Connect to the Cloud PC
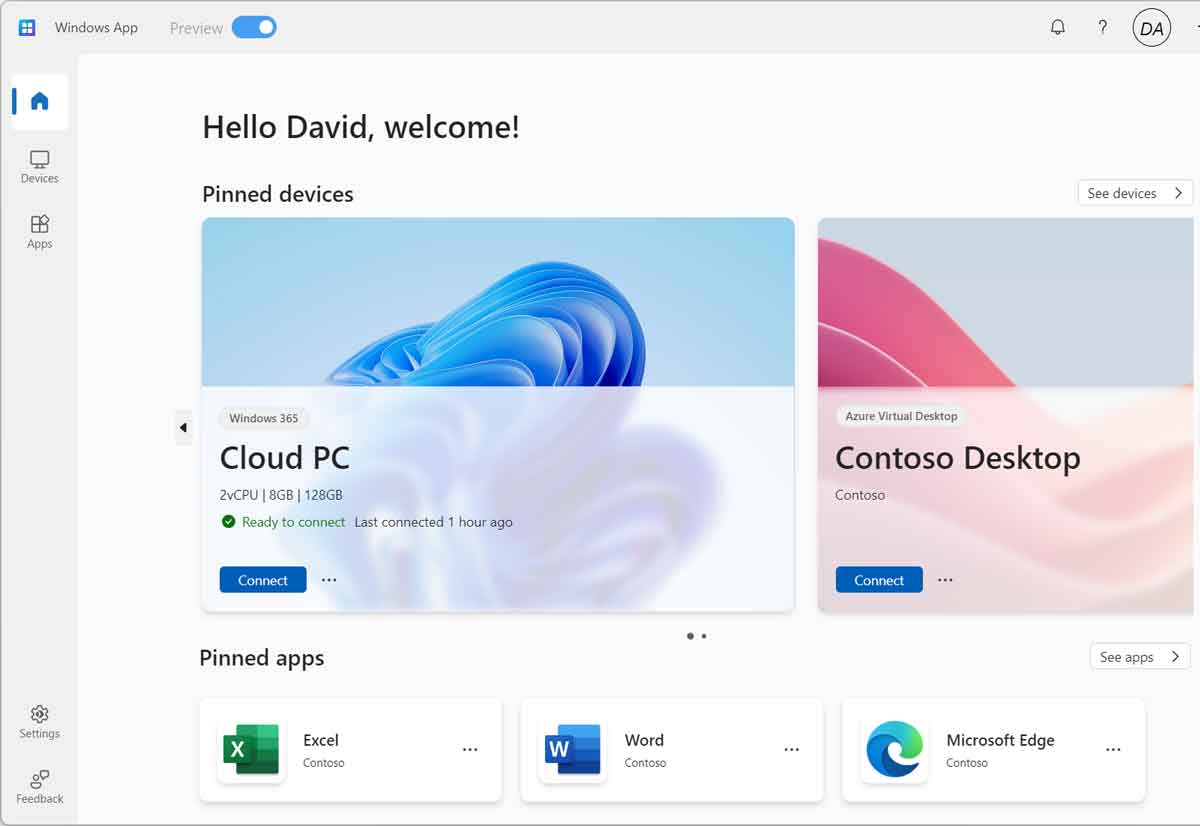The image size is (1200, 826). tap(262, 579)
